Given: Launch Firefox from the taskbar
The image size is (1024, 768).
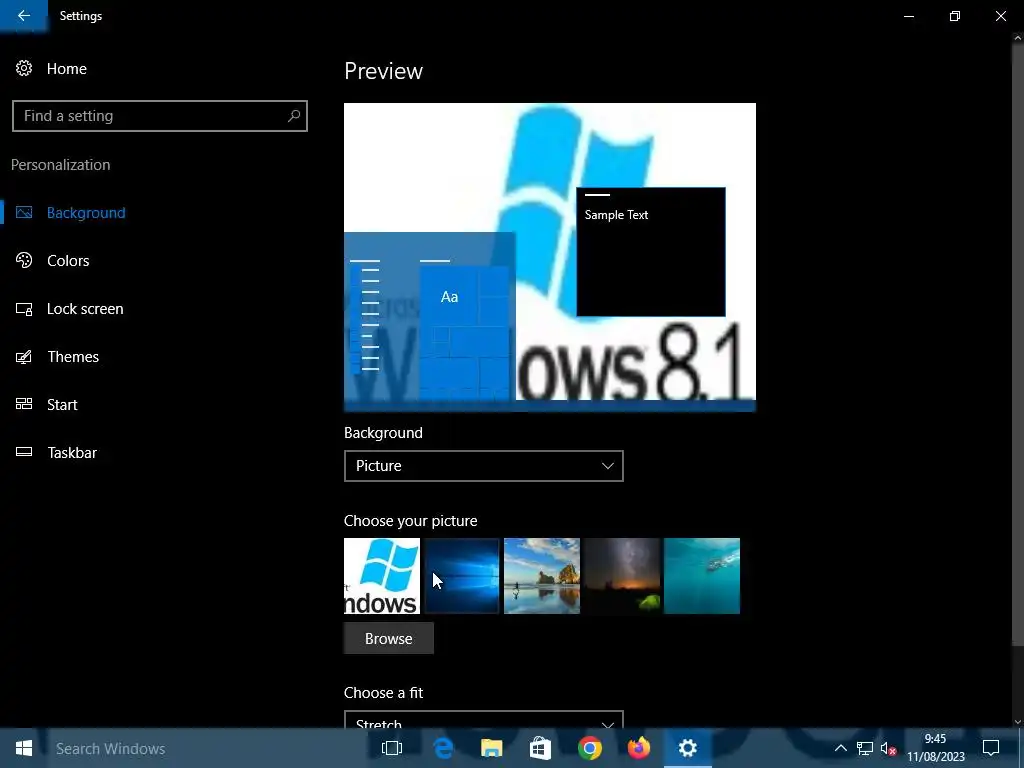Looking at the screenshot, I should [639, 748].
